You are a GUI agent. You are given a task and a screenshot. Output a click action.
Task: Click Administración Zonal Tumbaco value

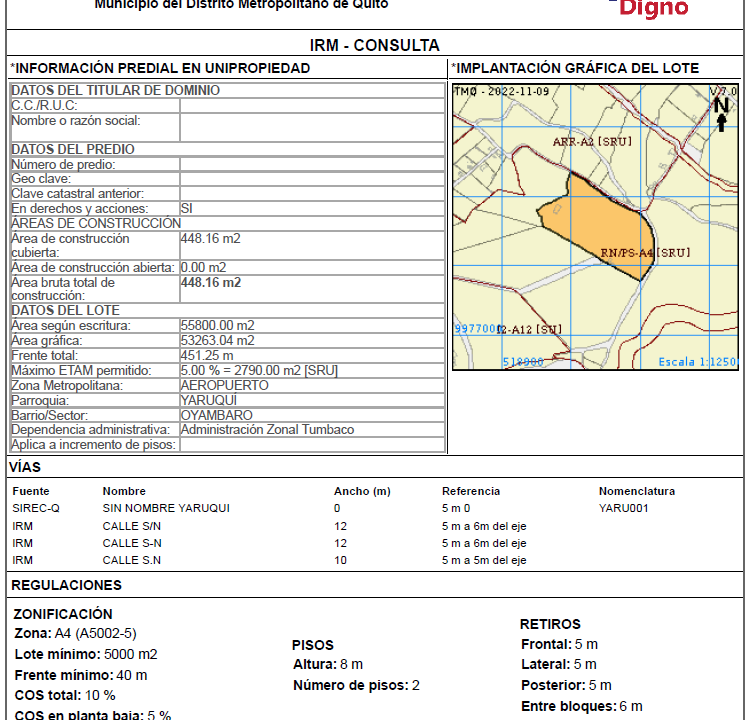pos(267,430)
